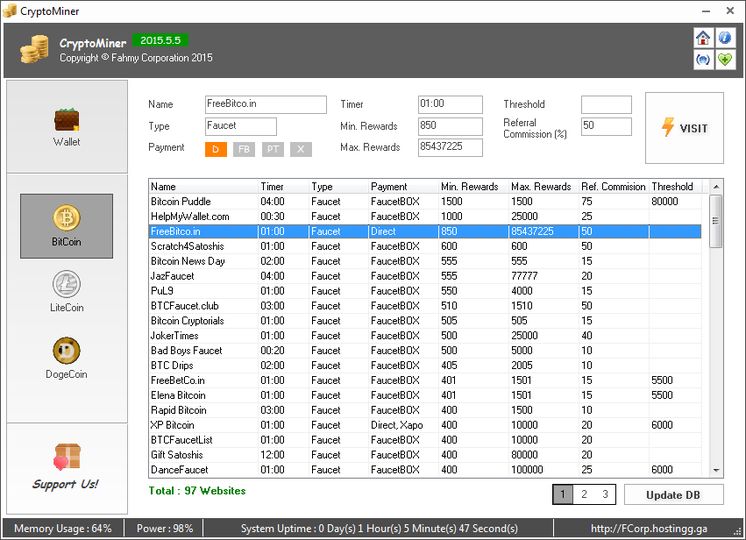This screenshot has width=746, height=540.
Task: Select the Bitcoin Puddle row
Action: [x=425, y=201]
